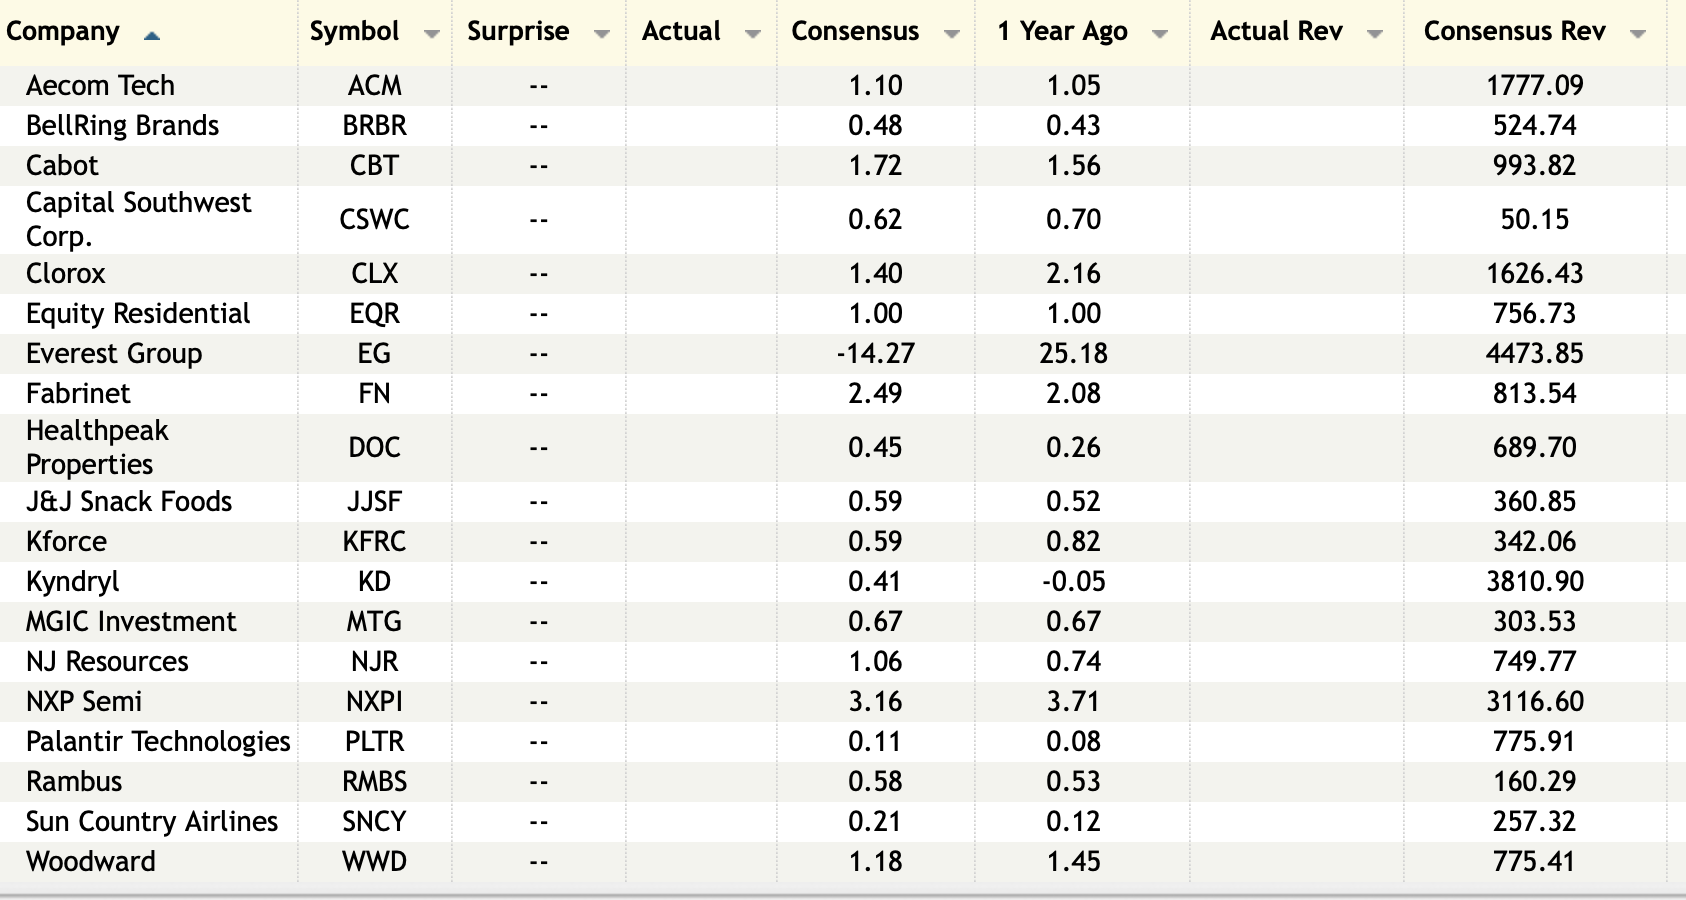Image resolution: width=1686 pixels, height=900 pixels.
Task: Open the Clorox company row
Action: [x=66, y=273]
